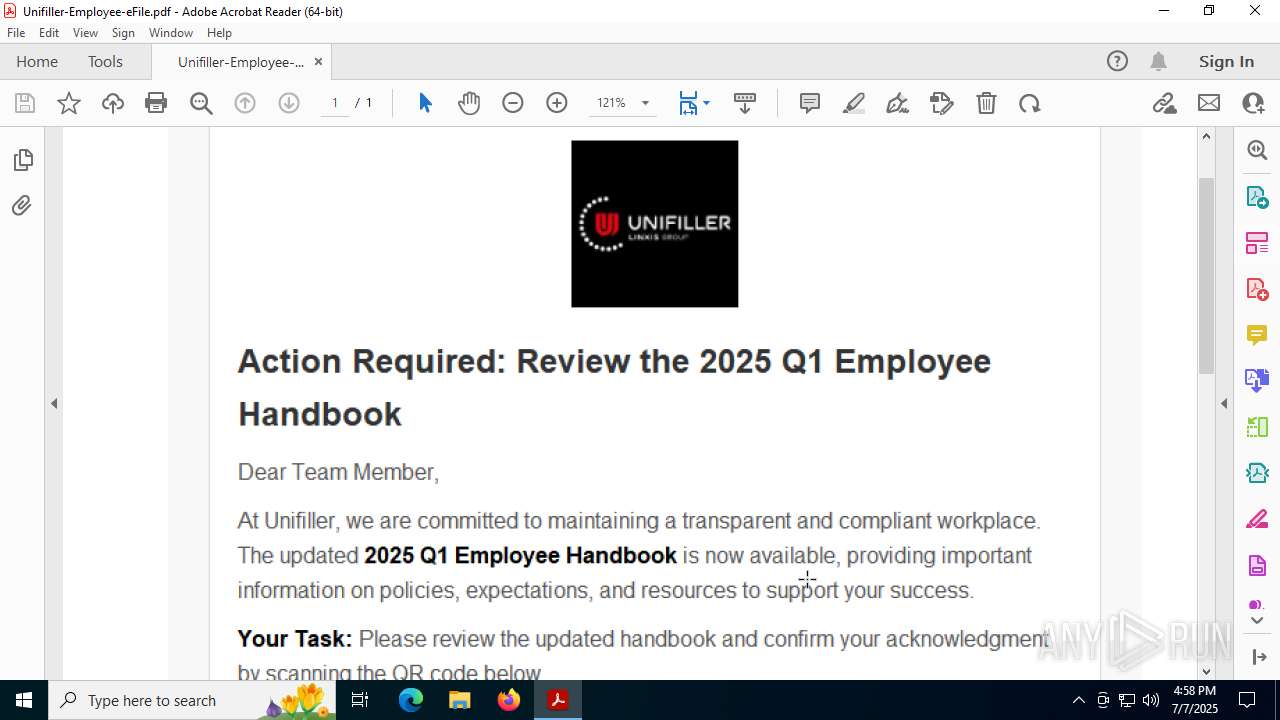Image resolution: width=1280 pixels, height=720 pixels.
Task: Add a sticky note comment
Action: [810, 103]
